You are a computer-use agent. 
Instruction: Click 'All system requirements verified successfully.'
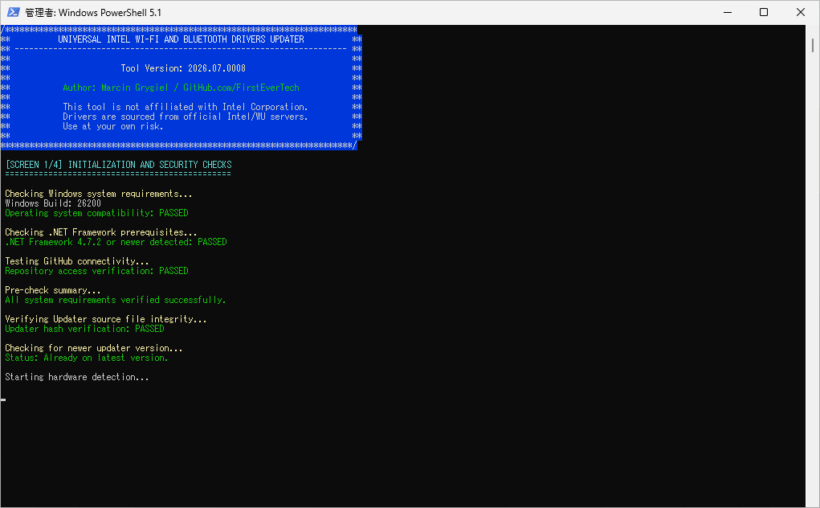[116, 300]
